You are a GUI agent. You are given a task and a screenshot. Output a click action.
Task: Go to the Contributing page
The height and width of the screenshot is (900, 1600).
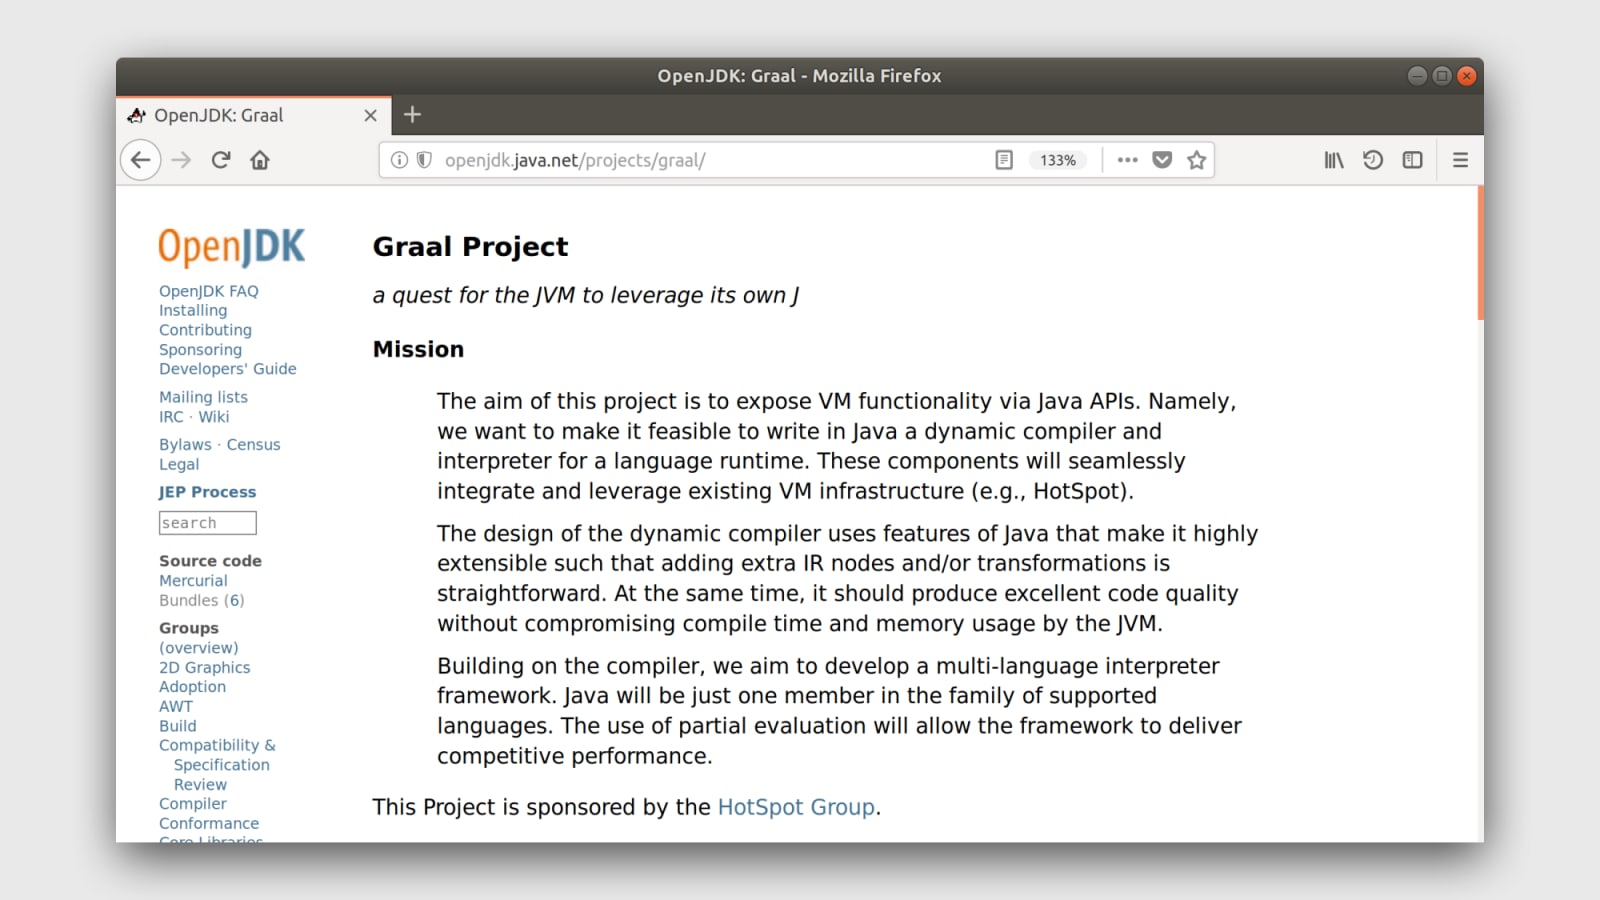pos(205,330)
